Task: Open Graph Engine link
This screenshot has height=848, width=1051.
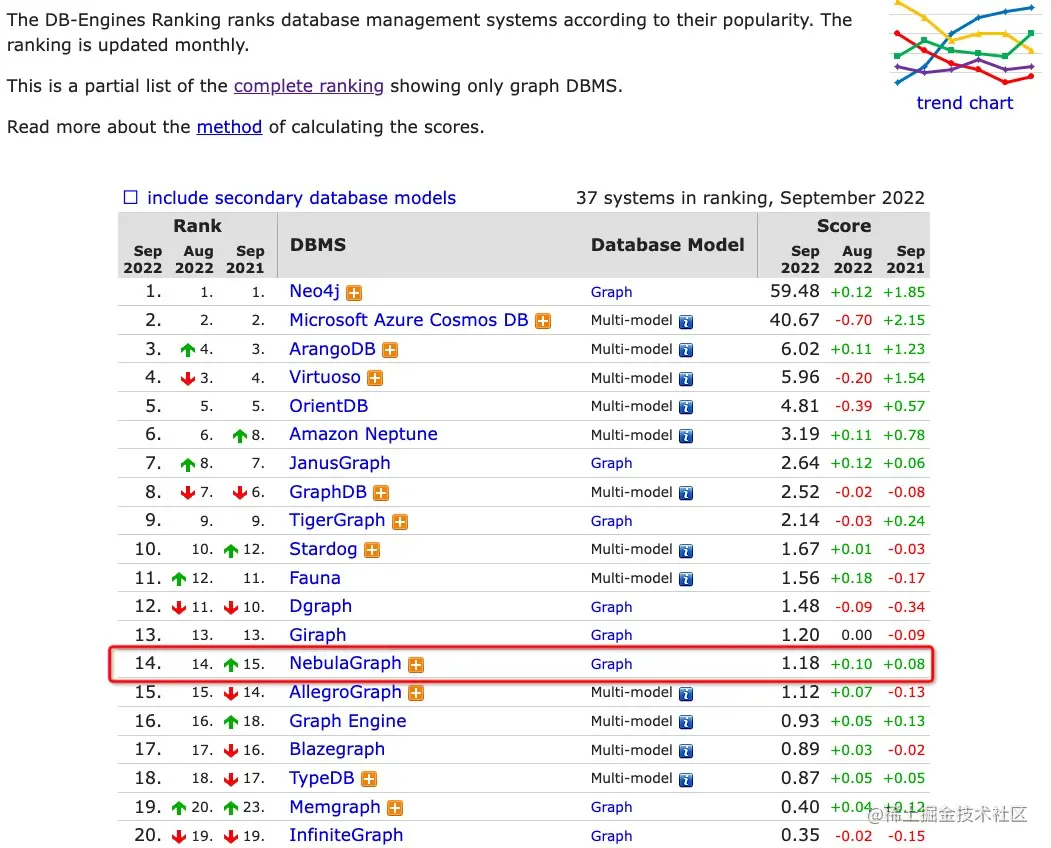Action: tap(347, 721)
